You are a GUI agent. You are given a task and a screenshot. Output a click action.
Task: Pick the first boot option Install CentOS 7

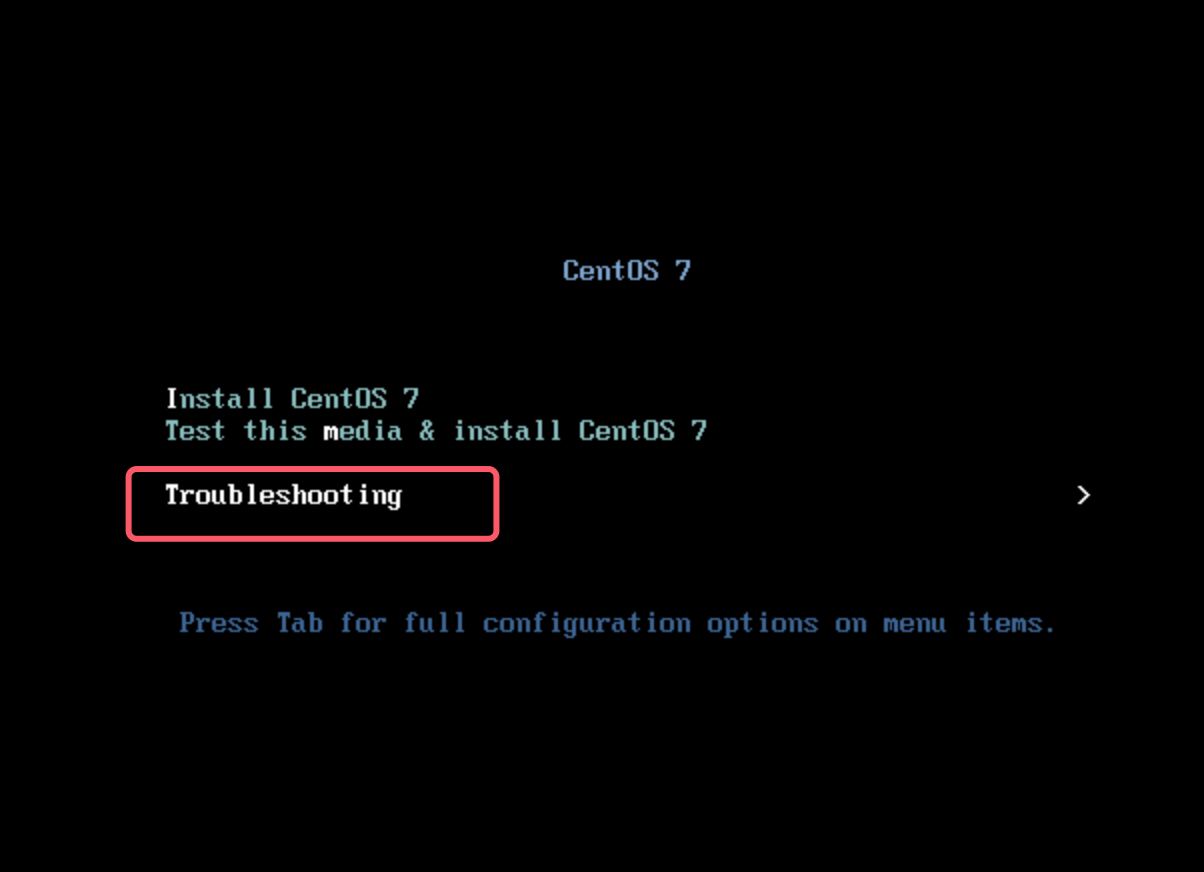[291, 399]
